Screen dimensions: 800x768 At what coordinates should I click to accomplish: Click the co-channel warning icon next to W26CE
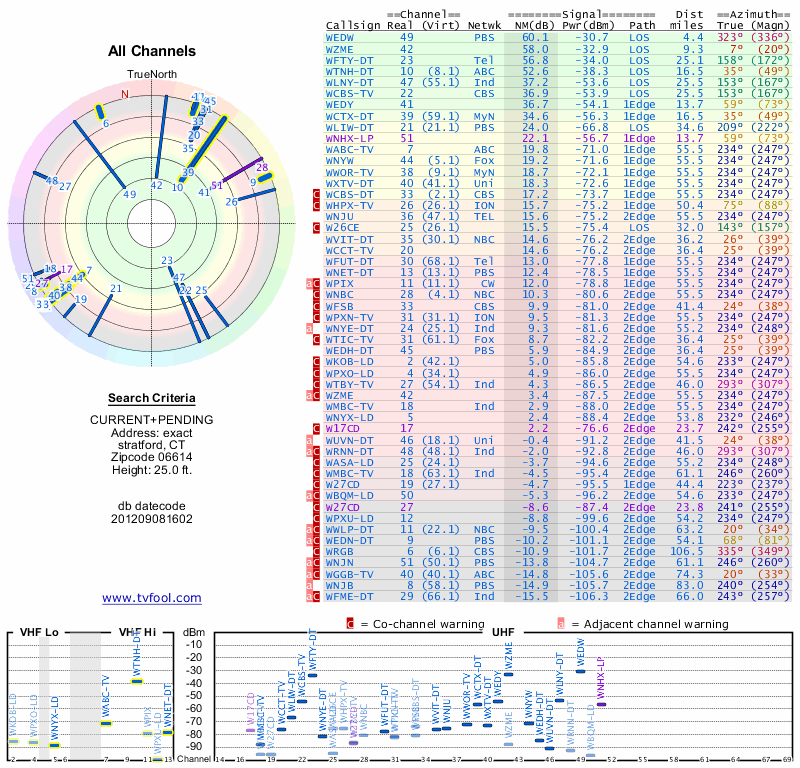click(316, 228)
